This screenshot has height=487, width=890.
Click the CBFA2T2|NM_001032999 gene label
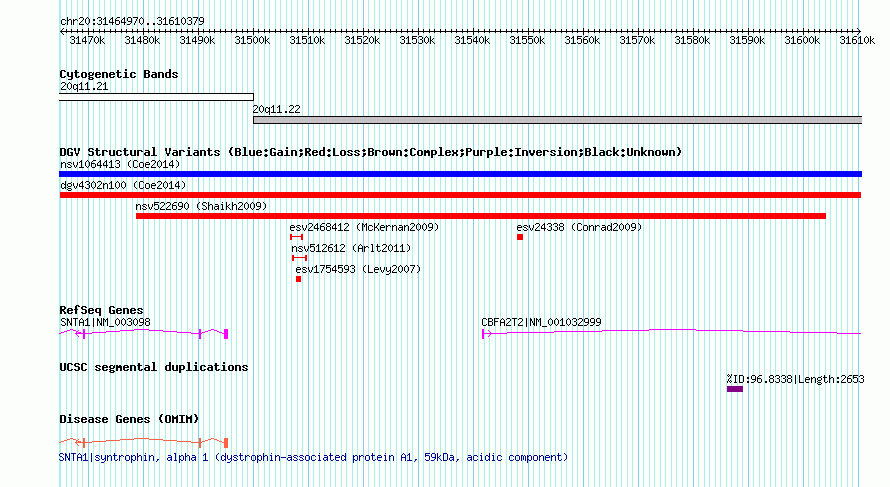pyautogui.click(x=541, y=322)
